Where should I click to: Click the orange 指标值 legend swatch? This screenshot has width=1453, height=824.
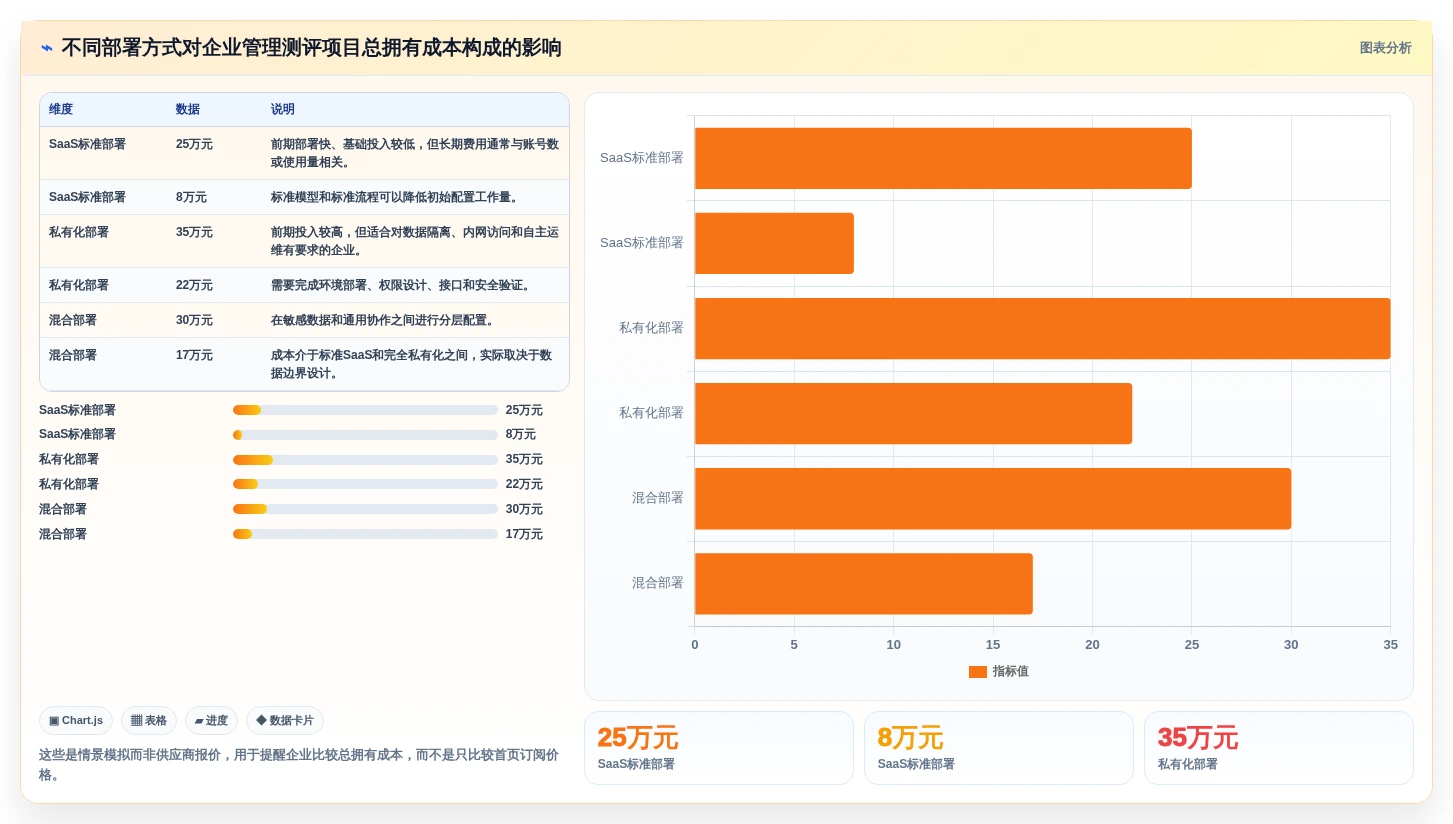(x=977, y=672)
